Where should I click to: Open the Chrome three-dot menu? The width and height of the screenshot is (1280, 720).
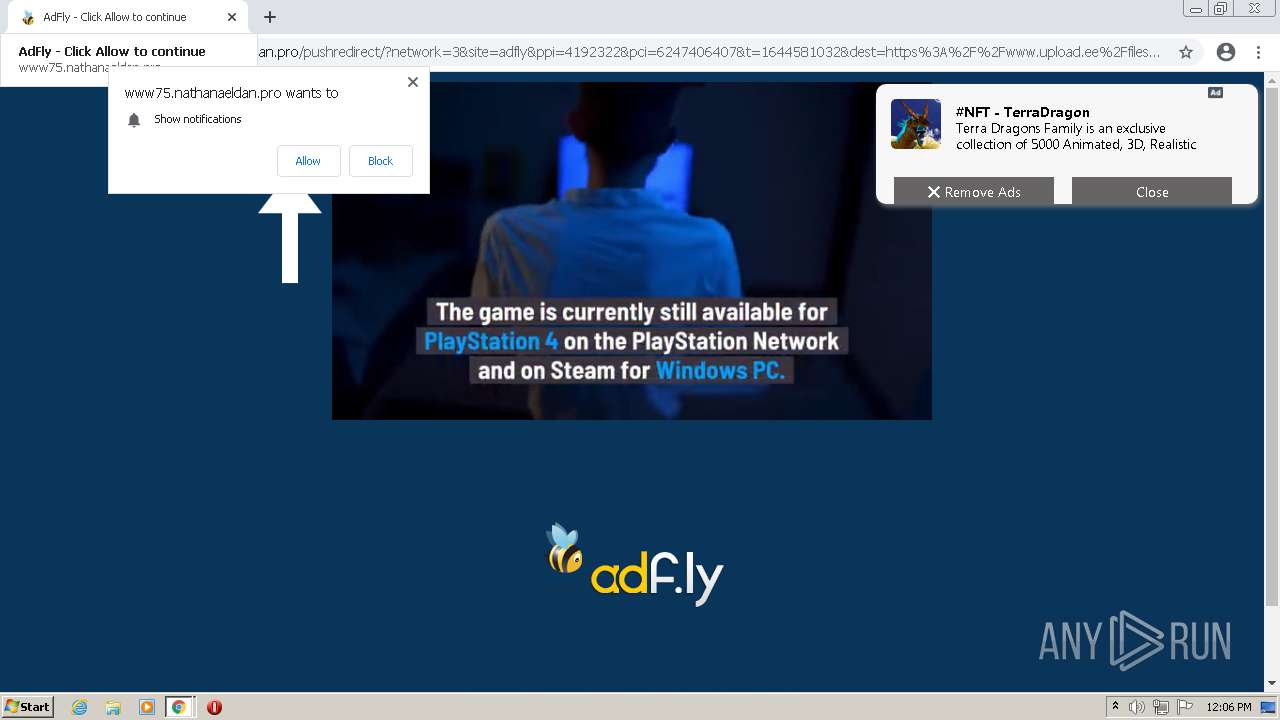point(1257,52)
